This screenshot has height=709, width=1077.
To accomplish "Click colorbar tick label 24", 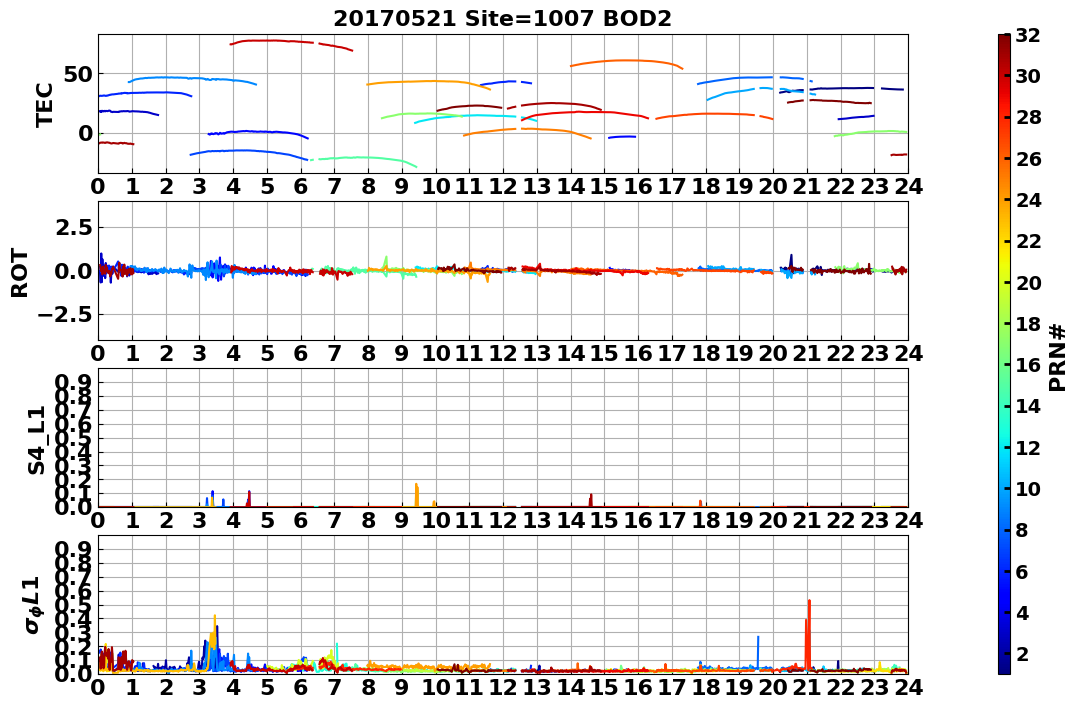I will (x=1028, y=200).
